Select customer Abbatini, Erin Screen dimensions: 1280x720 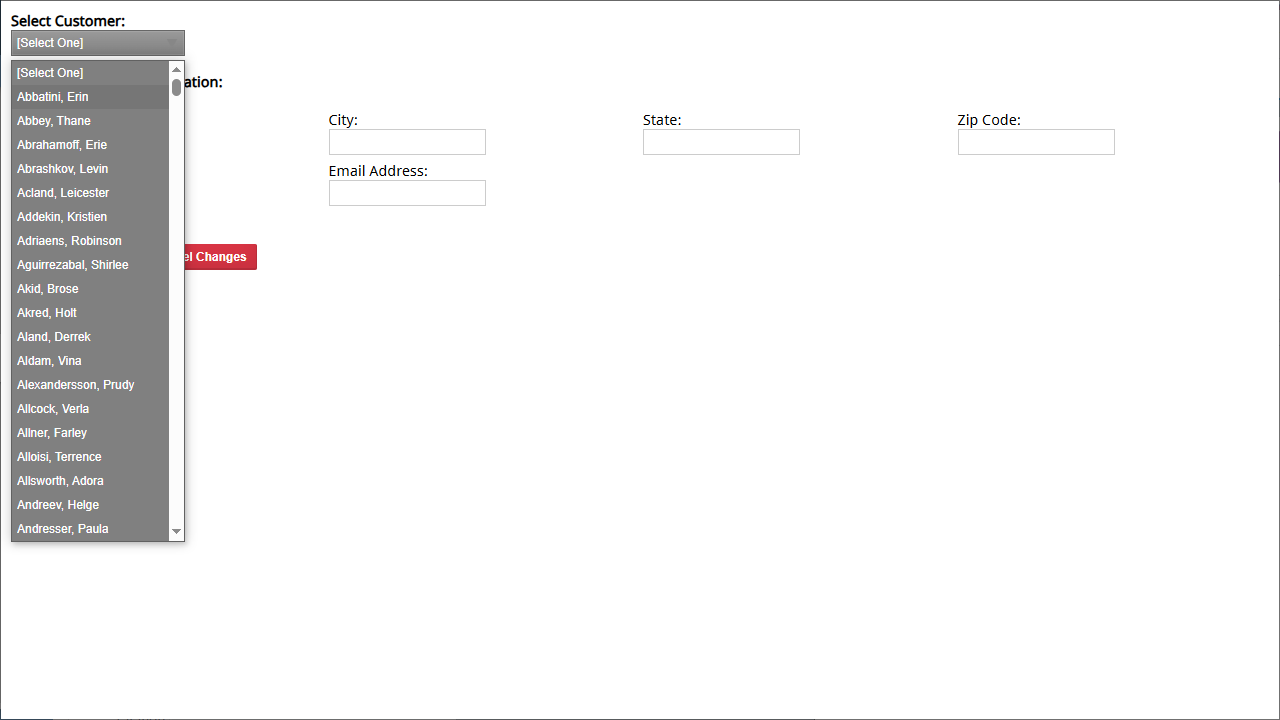(x=90, y=97)
